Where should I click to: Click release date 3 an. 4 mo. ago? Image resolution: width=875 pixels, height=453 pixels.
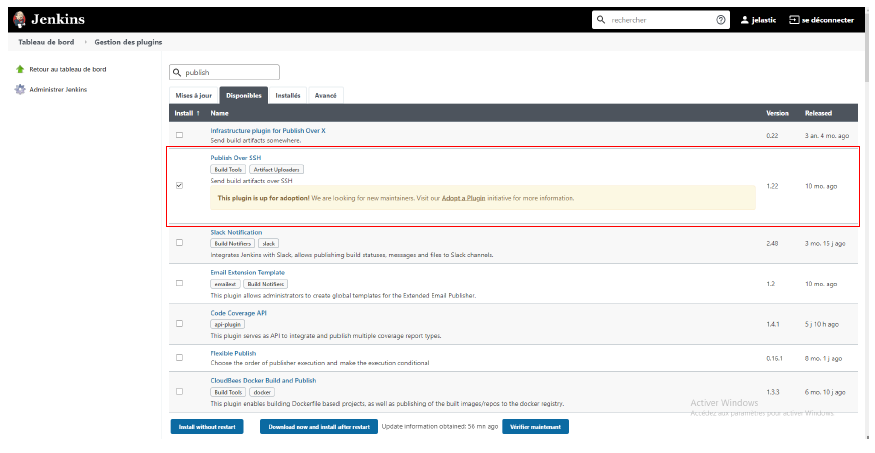coord(827,136)
